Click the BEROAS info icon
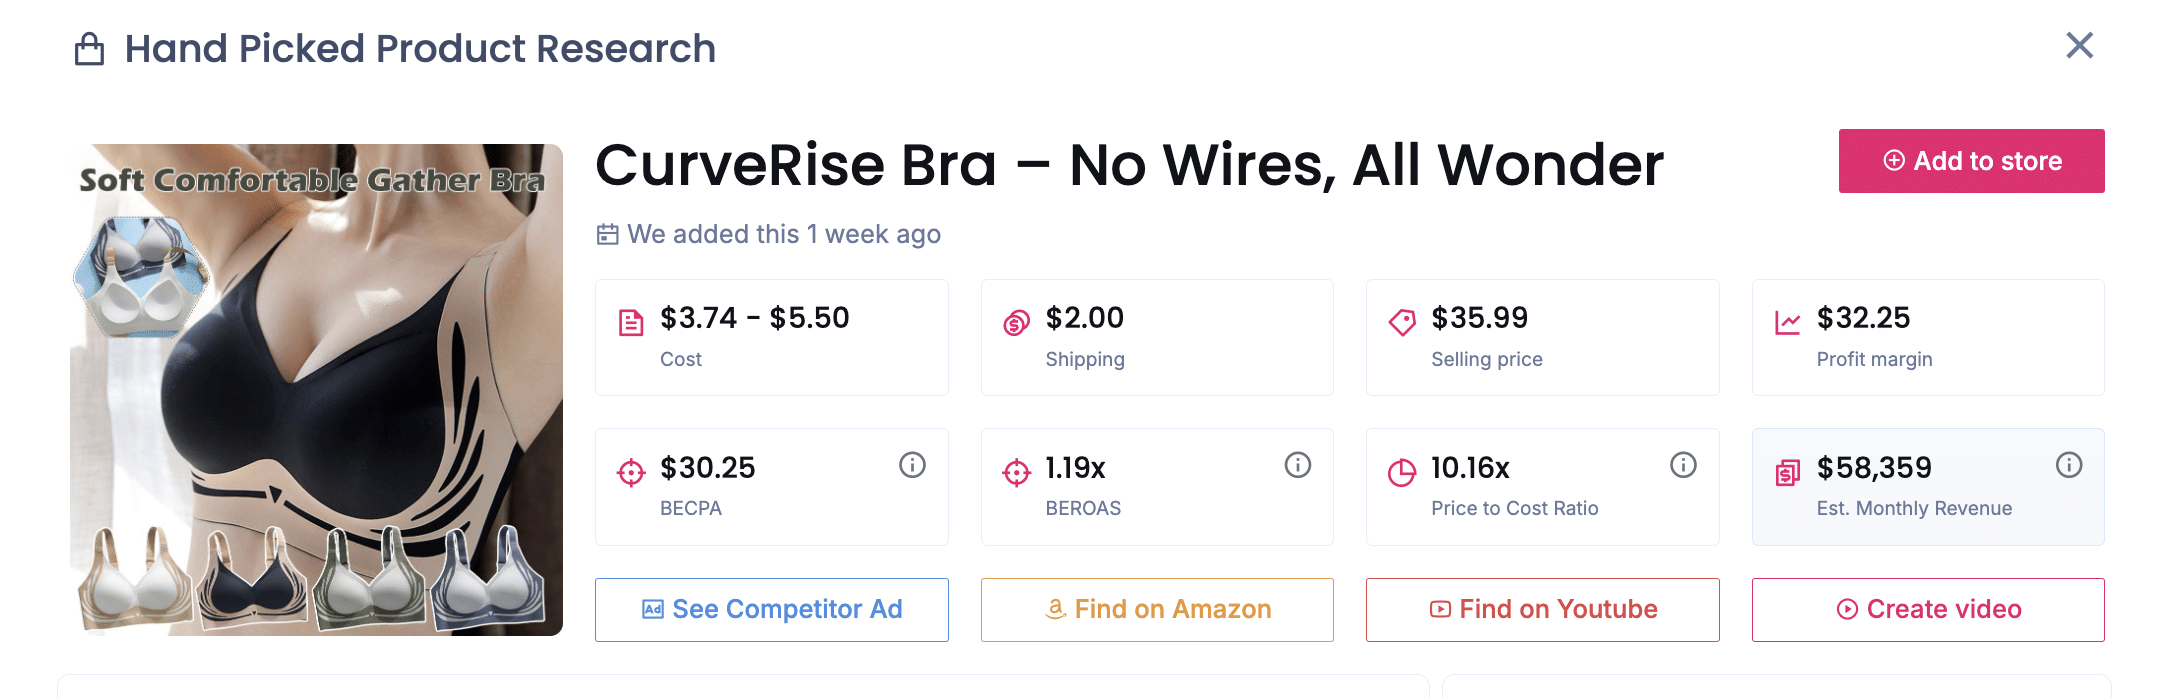The image size is (2184, 698). [1297, 465]
